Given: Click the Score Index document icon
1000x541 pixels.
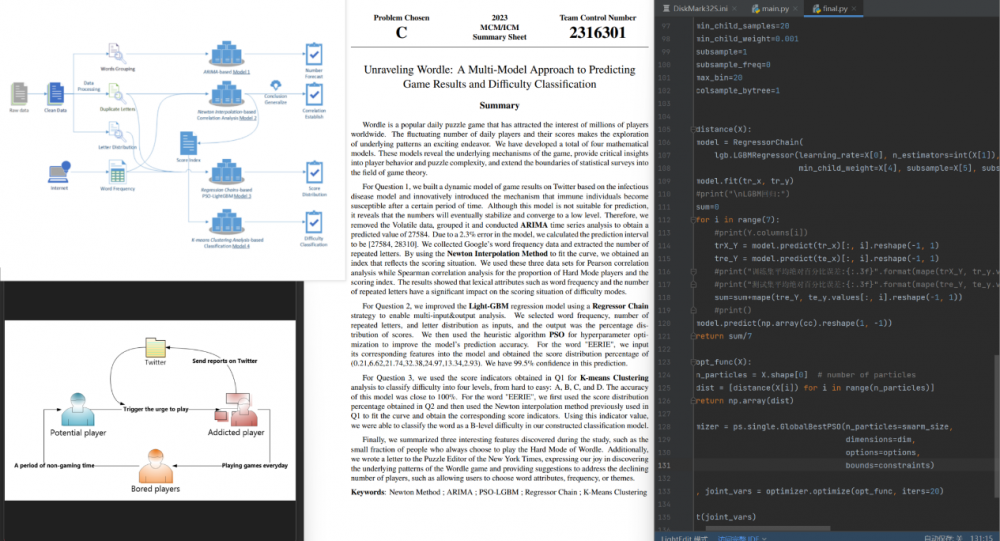Looking at the screenshot, I should coord(188,143).
